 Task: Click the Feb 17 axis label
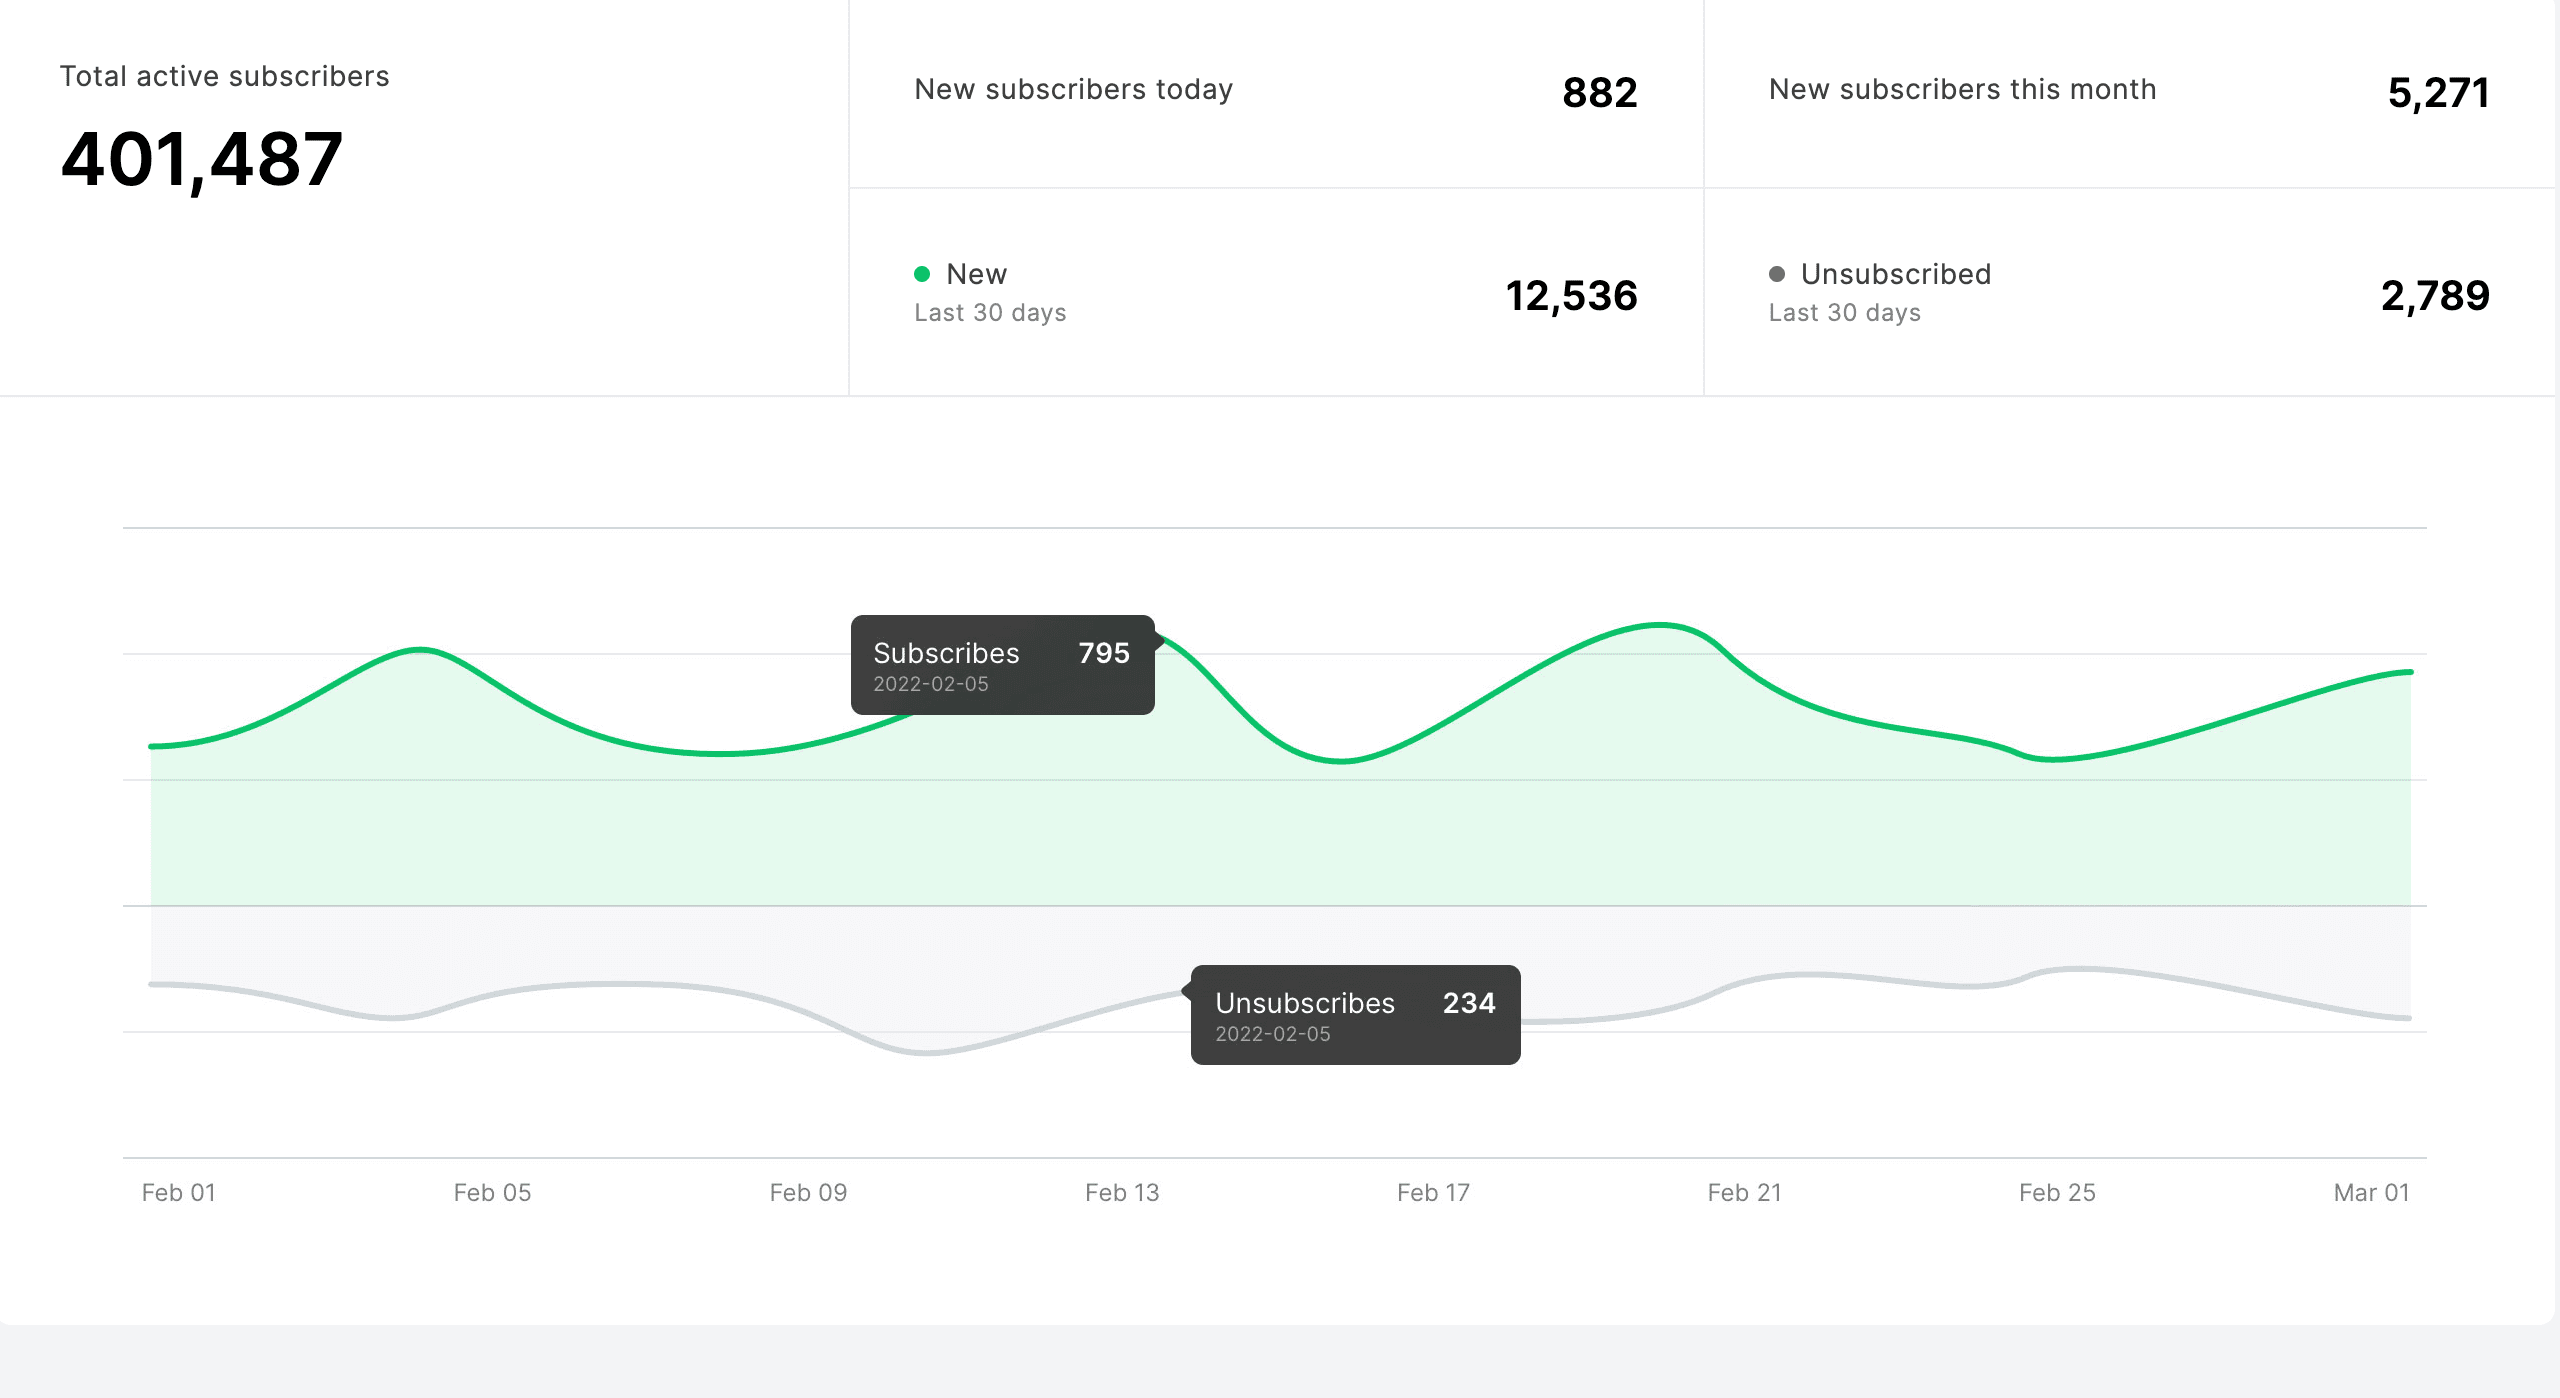point(1433,1193)
